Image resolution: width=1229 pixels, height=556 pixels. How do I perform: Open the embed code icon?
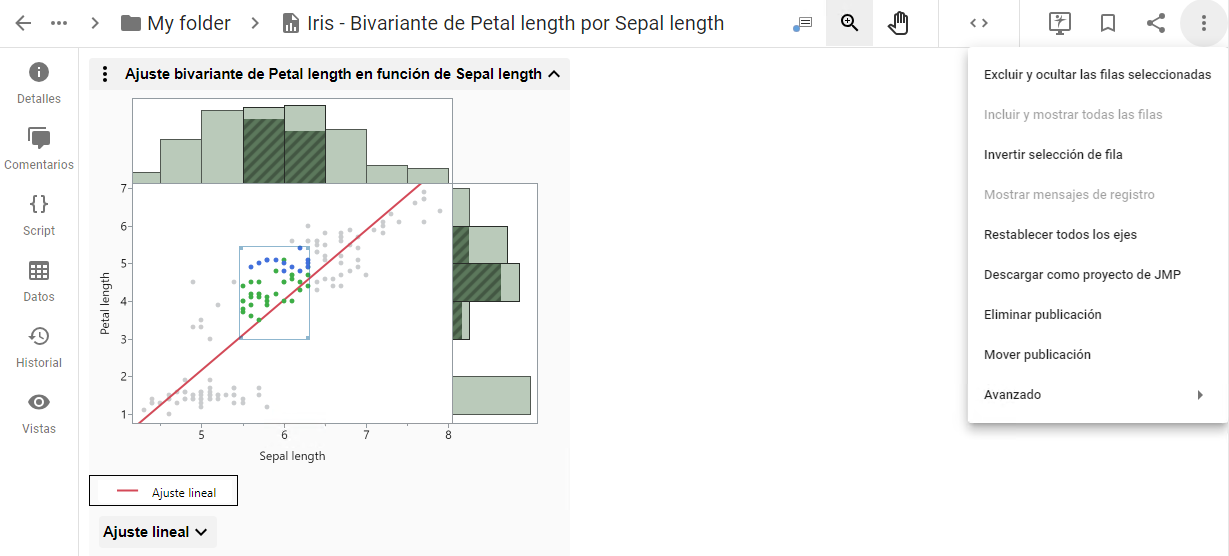(x=979, y=23)
